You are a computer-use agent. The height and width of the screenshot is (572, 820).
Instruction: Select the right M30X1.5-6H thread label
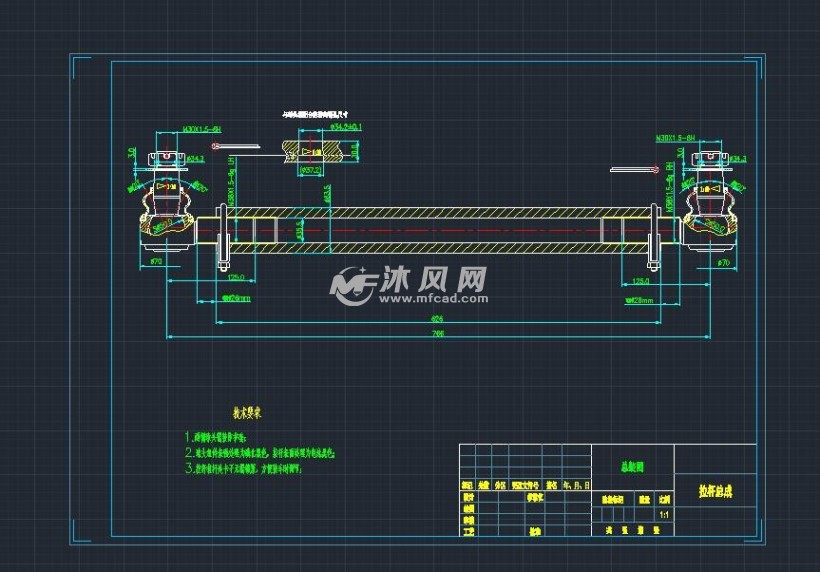(676, 137)
